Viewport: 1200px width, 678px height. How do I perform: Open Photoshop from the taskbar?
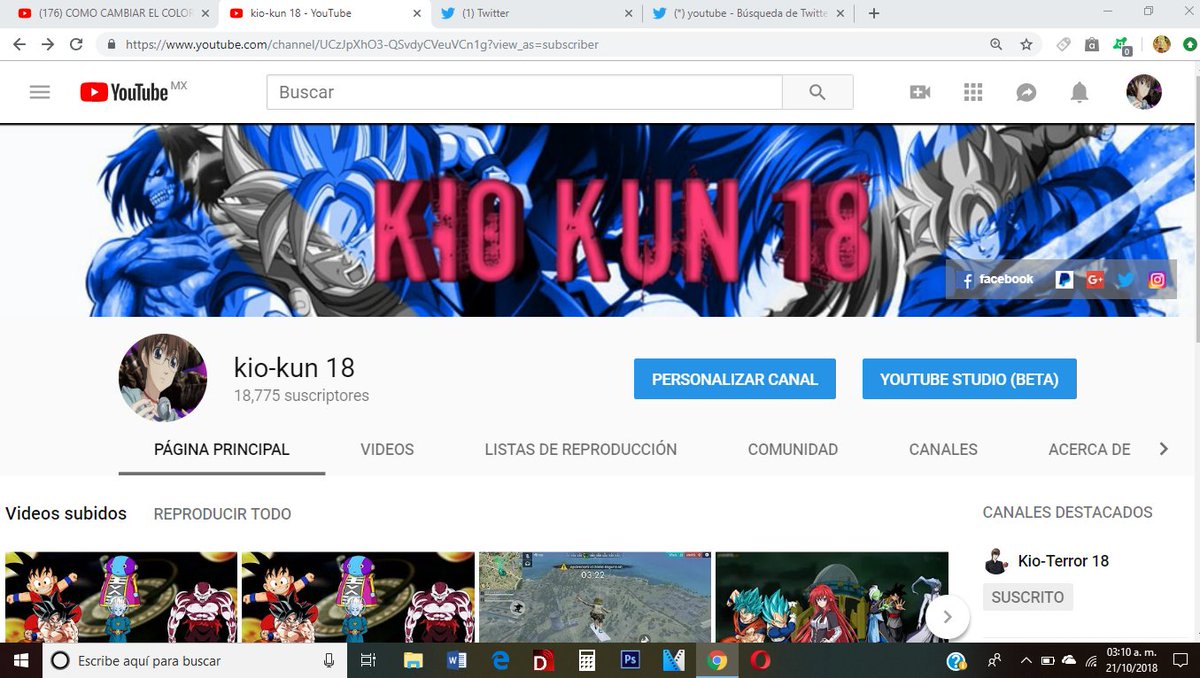click(630, 660)
